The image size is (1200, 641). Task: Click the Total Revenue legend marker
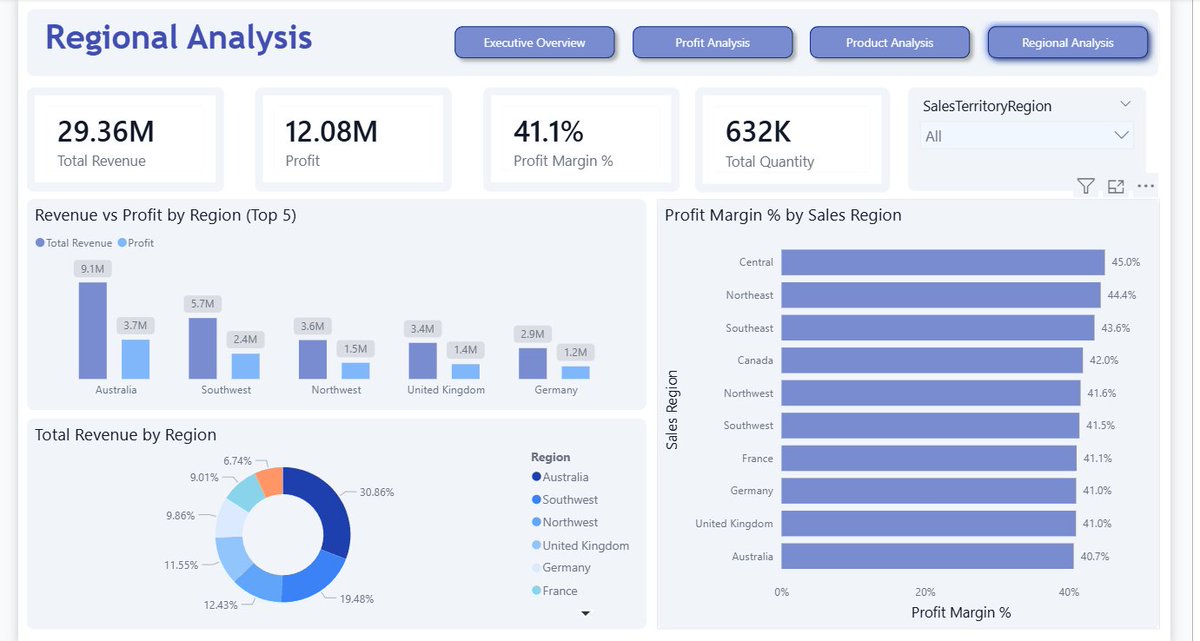pyautogui.click(x=40, y=243)
